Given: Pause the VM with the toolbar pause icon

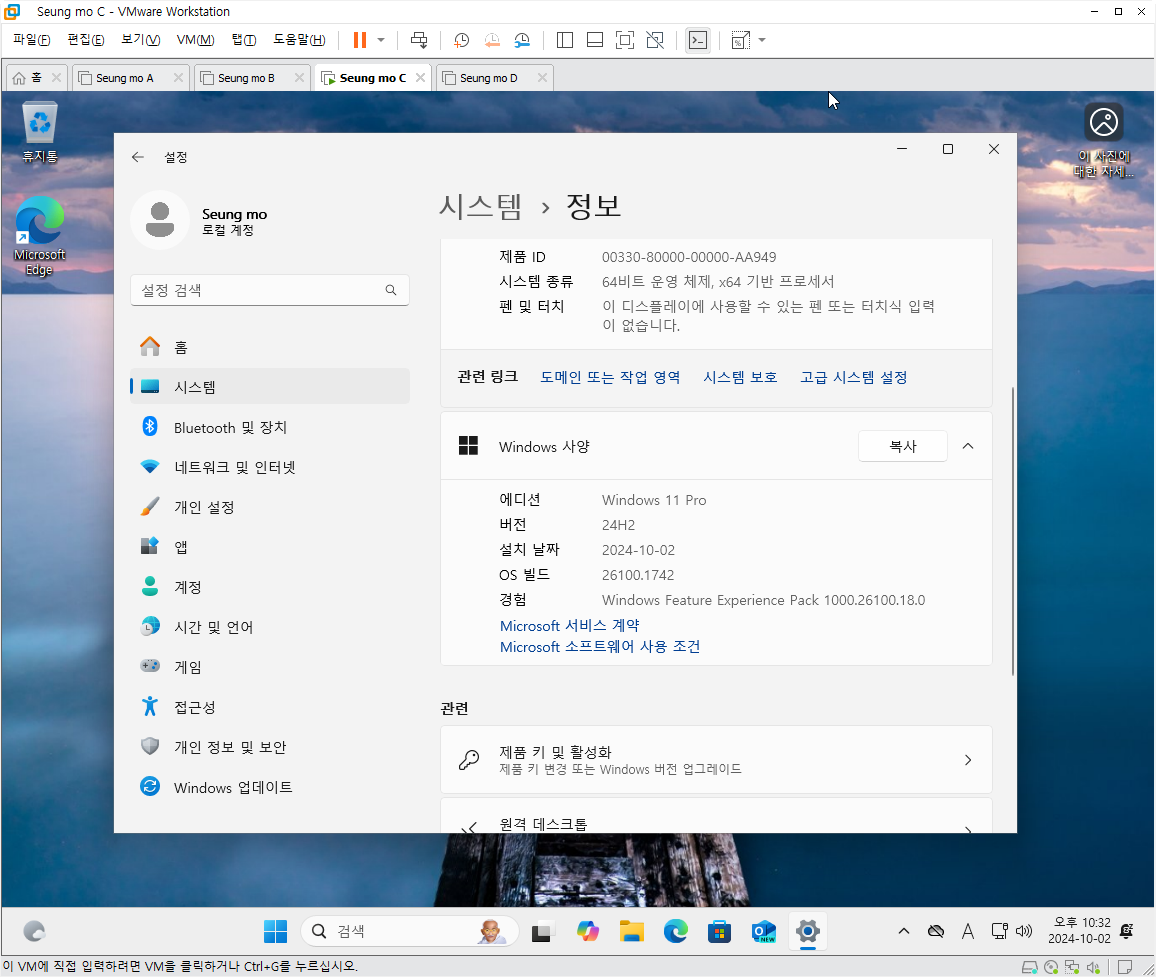Looking at the screenshot, I should pyautogui.click(x=360, y=40).
